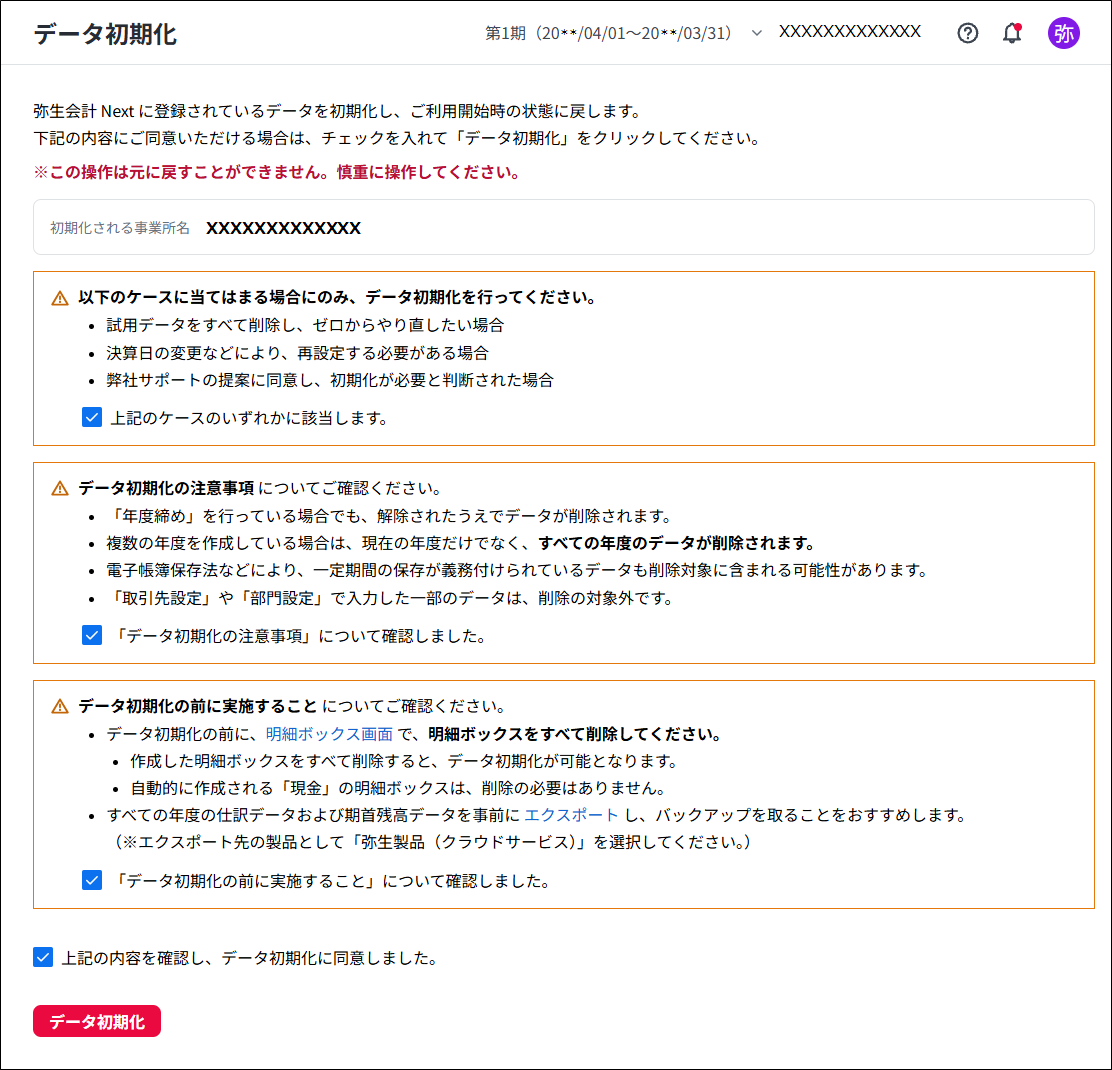Toggle 「データ初期化の注意事項」について確認しました checkbox
Screen dimensions: 1112x1070
(91, 635)
